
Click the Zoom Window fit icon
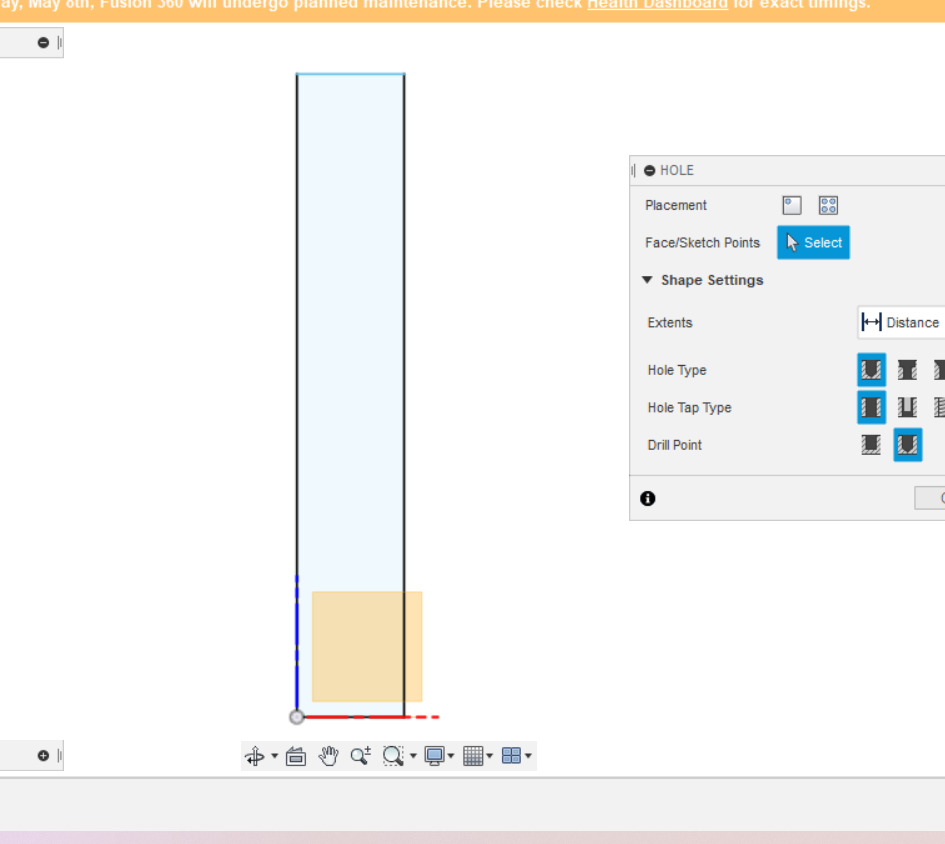pos(394,755)
